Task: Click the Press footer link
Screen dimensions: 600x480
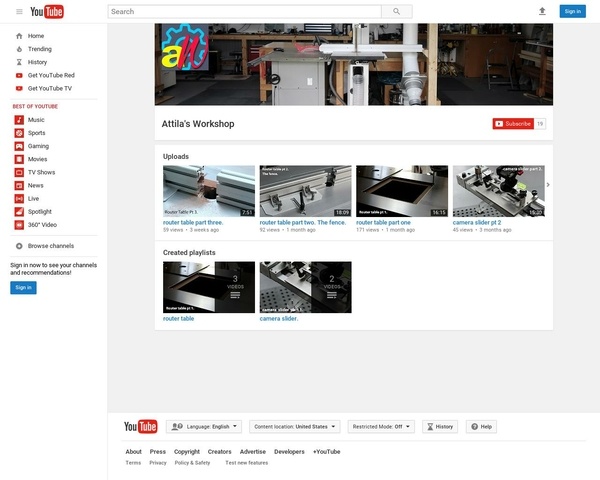Action: [158, 452]
